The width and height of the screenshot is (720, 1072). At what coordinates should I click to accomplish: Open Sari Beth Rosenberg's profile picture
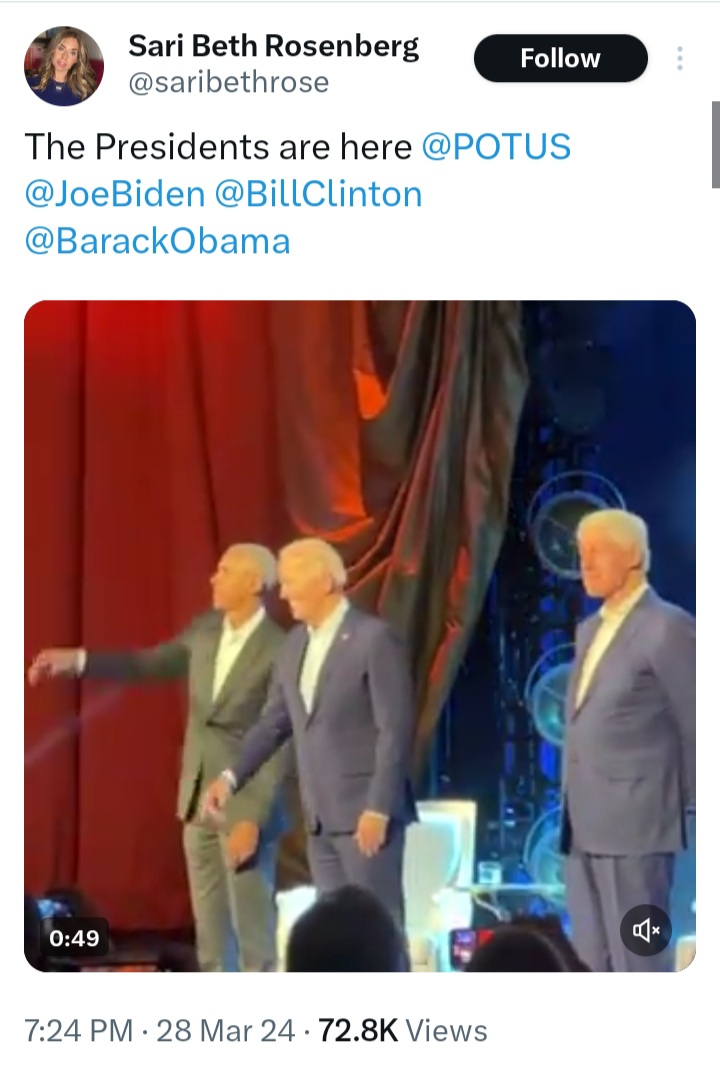[64, 65]
